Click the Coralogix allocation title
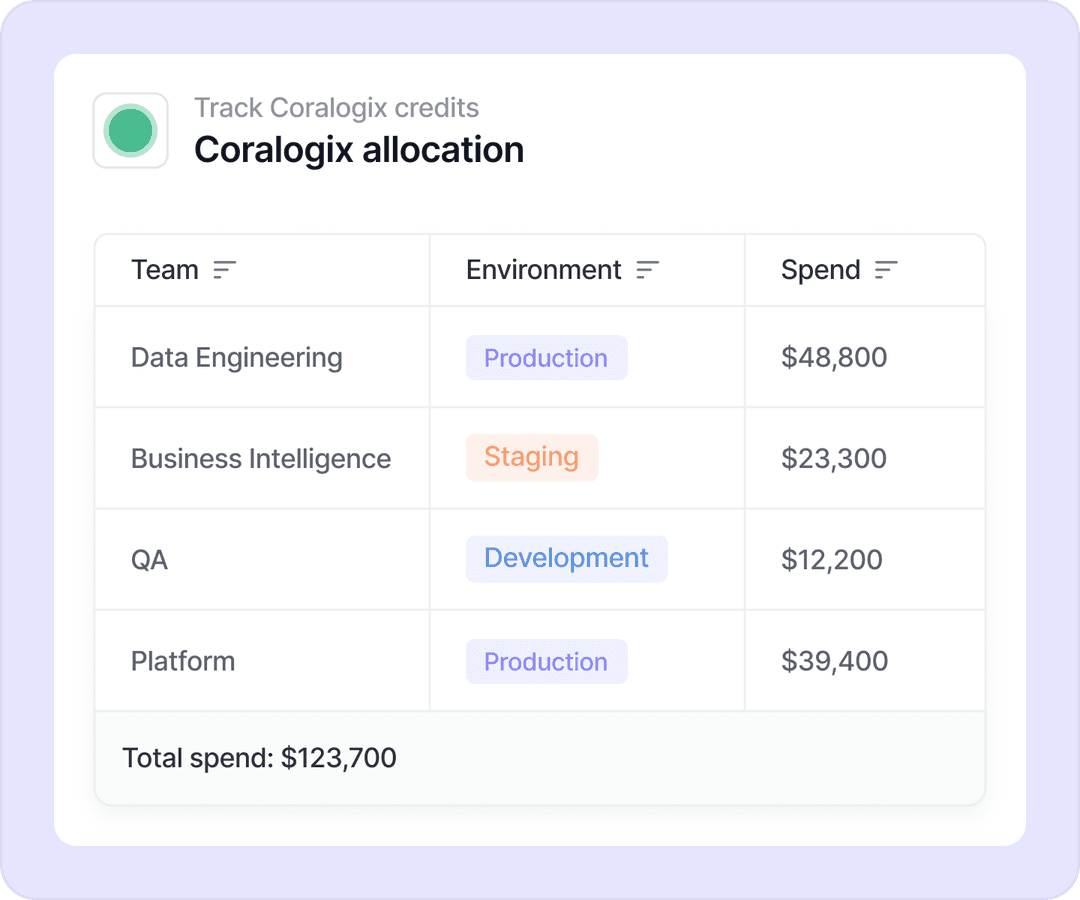Screen dimensions: 1080x900 (x=359, y=150)
